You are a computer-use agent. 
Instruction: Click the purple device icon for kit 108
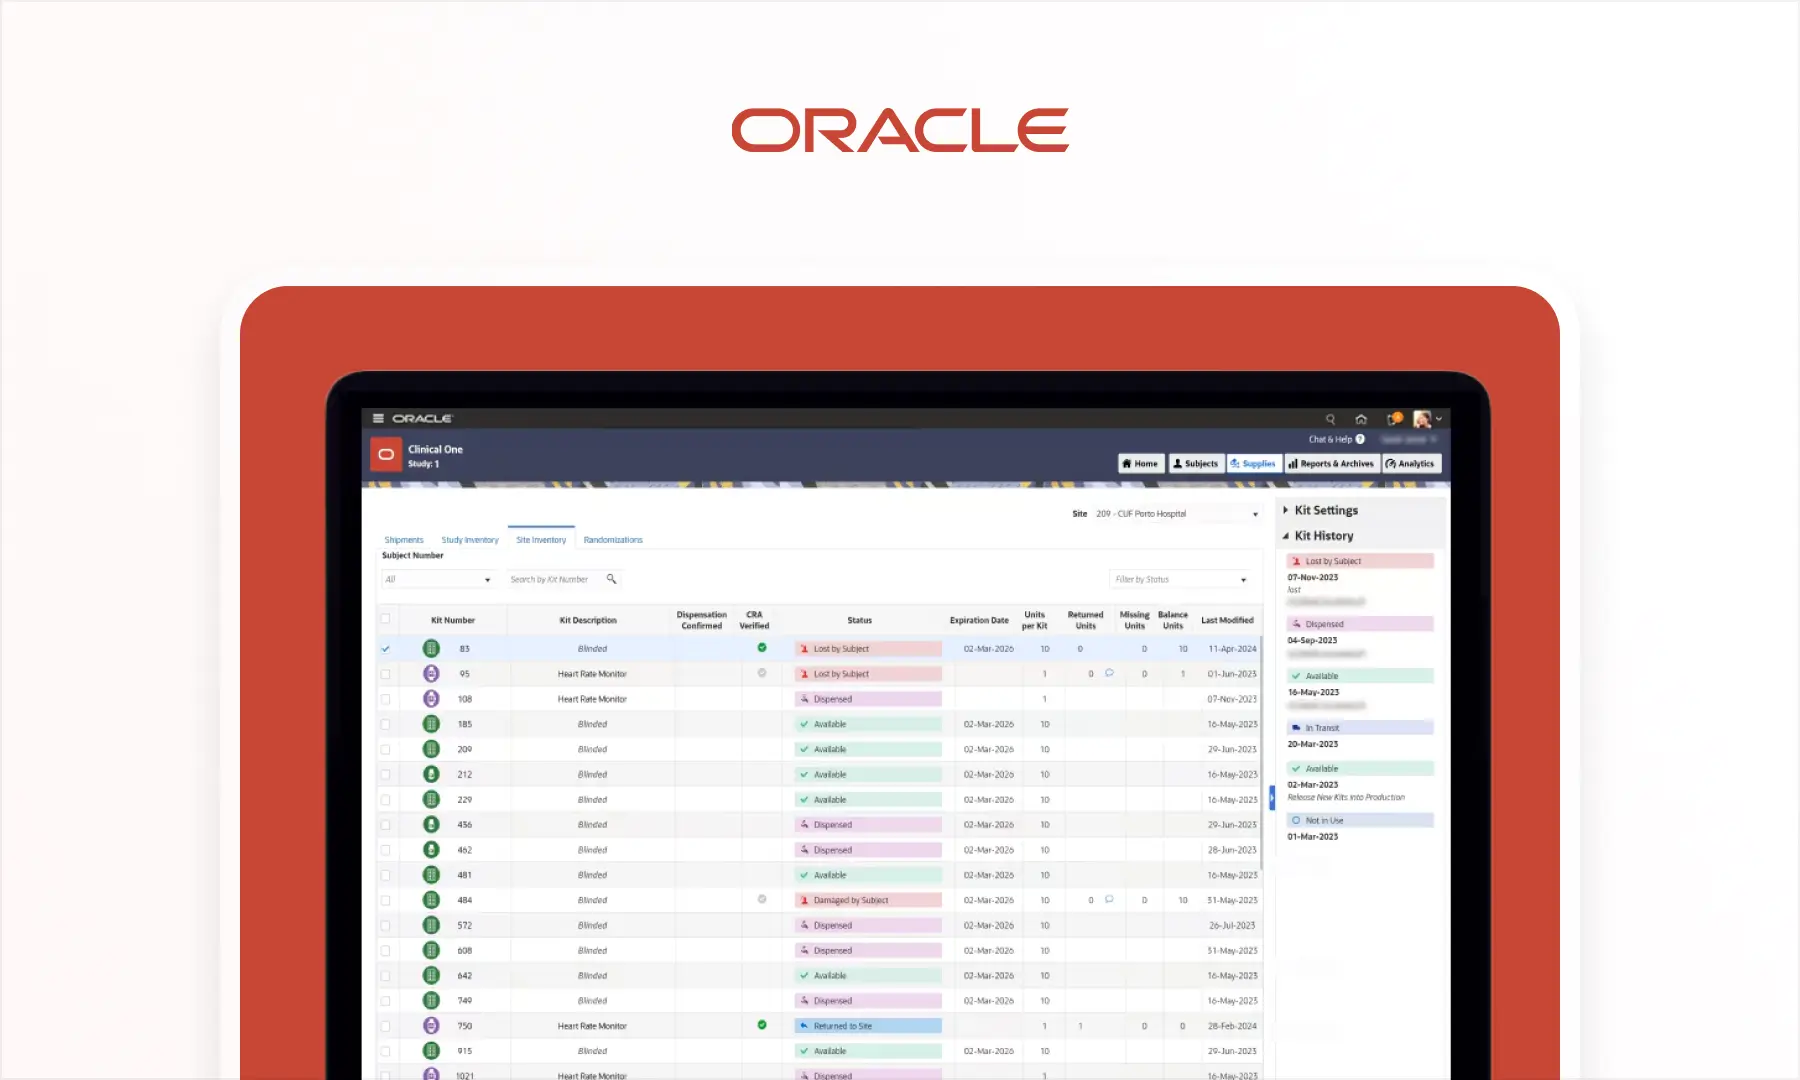(431, 699)
